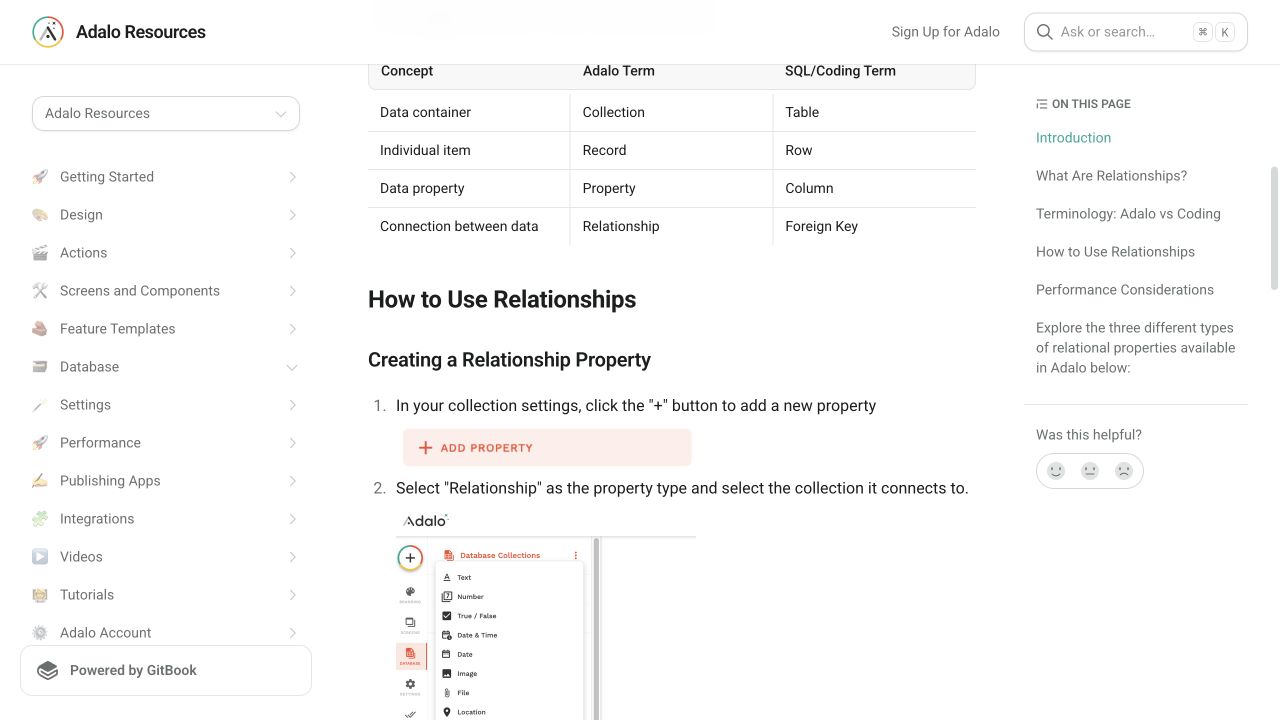Click Powered by GitBook button
This screenshot has width=1280, height=720.
166,671
